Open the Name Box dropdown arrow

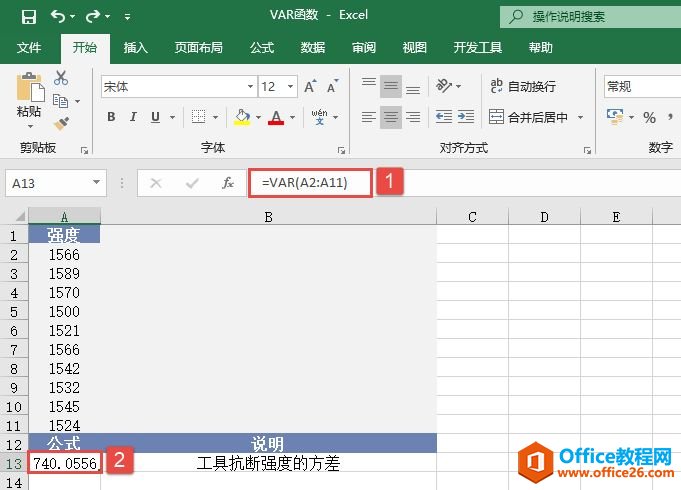click(96, 182)
